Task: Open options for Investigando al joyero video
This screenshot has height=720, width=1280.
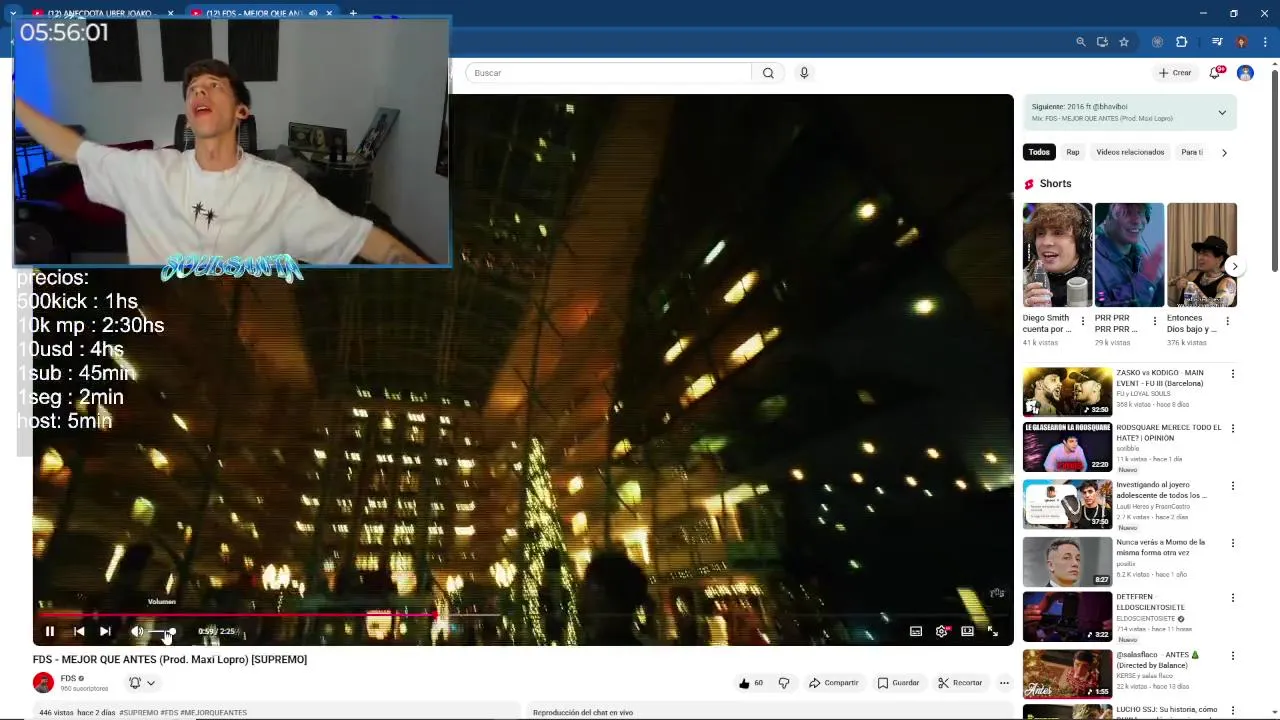Action: (x=1233, y=486)
